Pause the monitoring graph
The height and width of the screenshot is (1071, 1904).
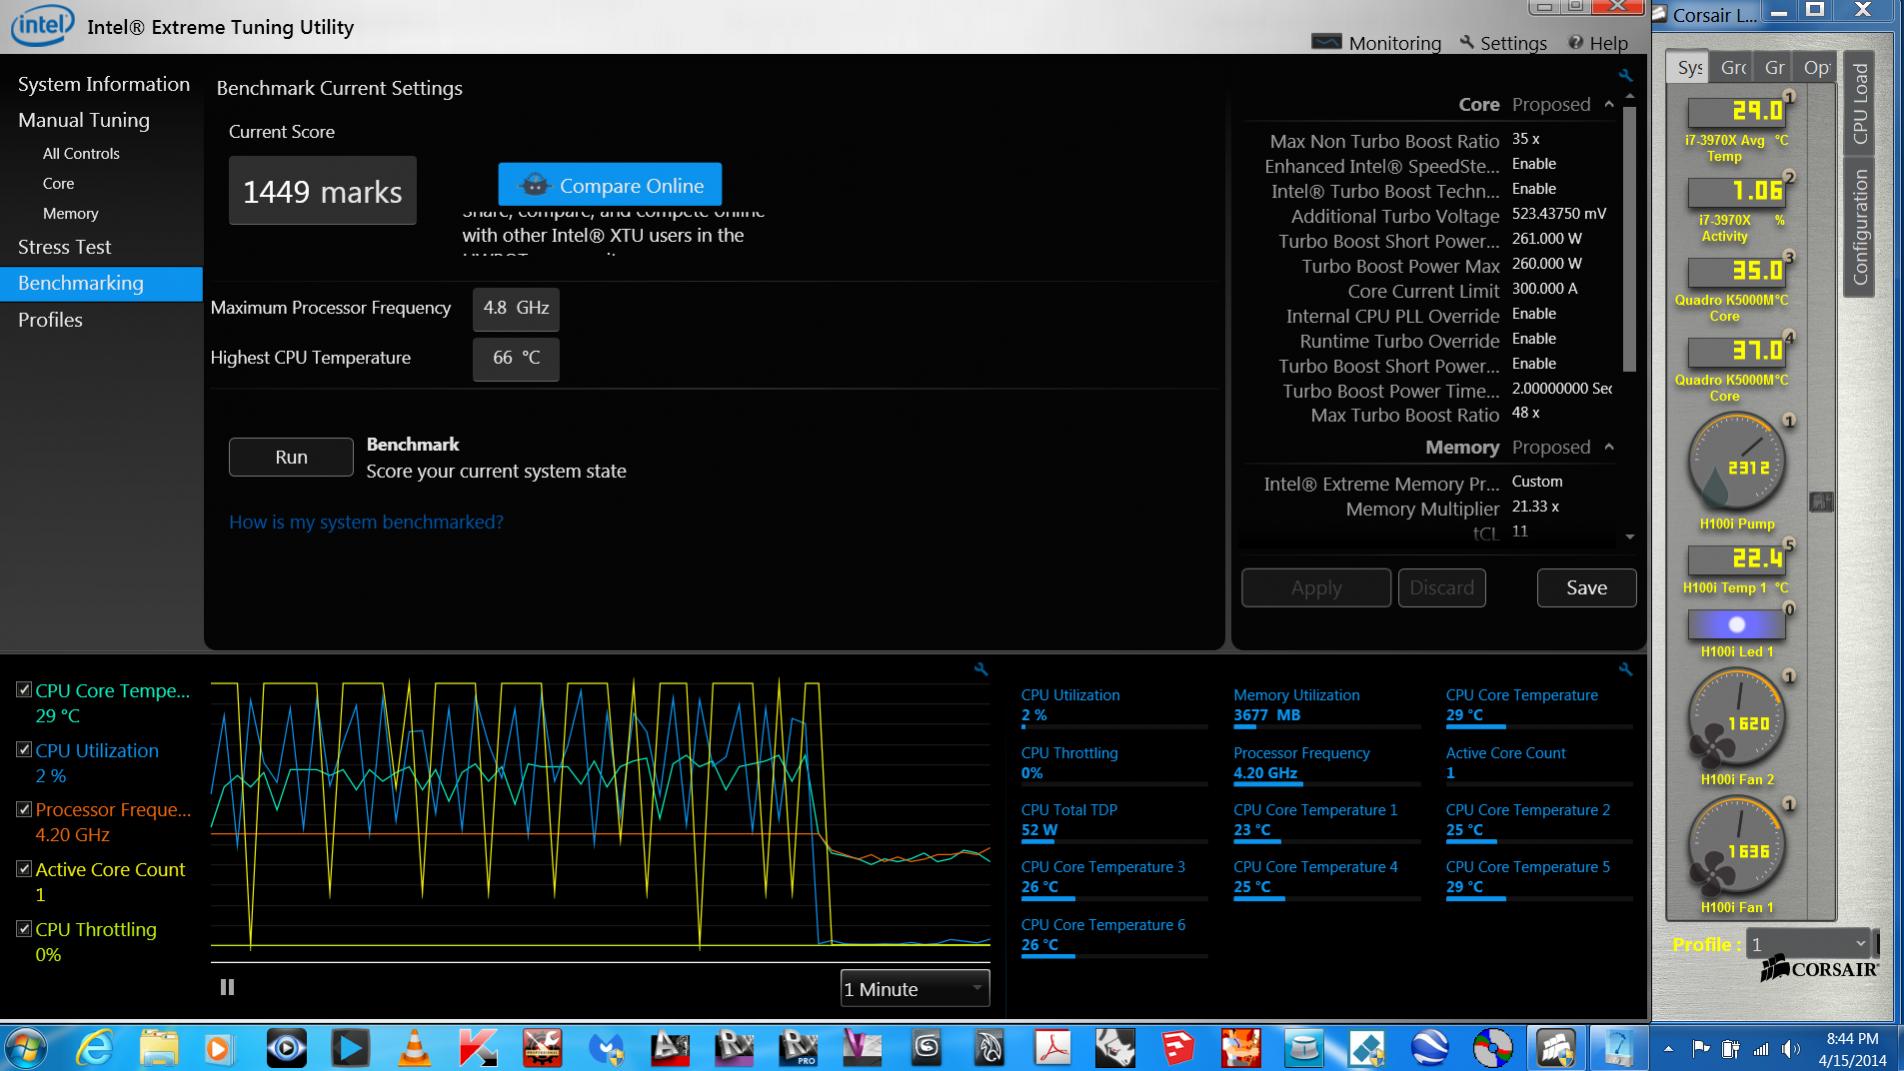click(x=227, y=987)
